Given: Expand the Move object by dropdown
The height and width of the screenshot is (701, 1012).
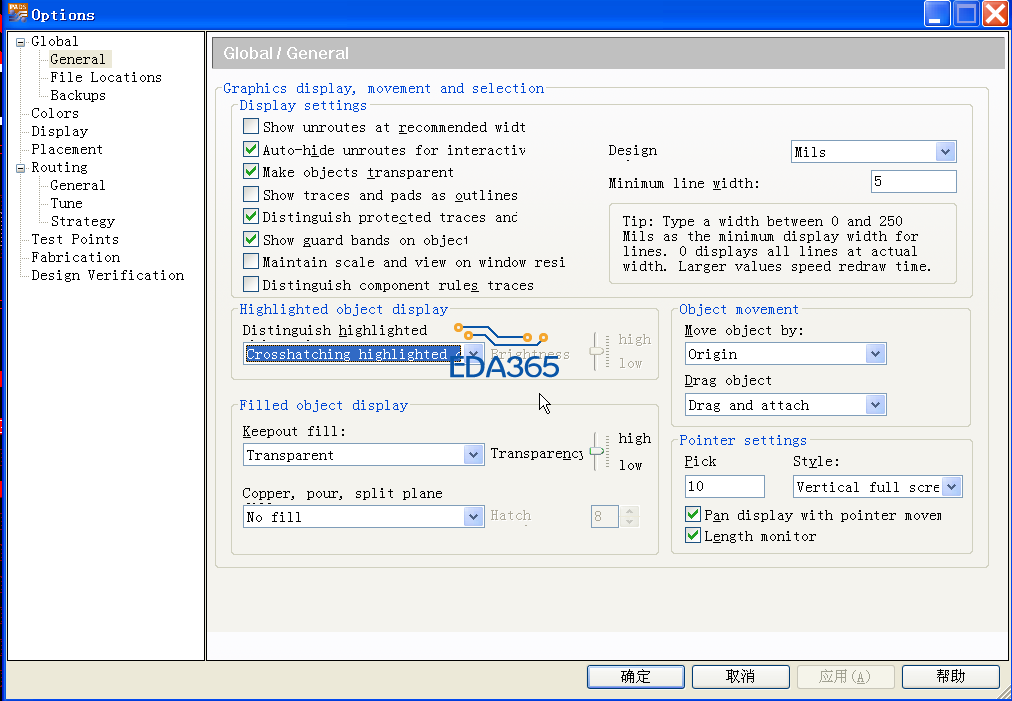Looking at the screenshot, I should click(x=875, y=354).
